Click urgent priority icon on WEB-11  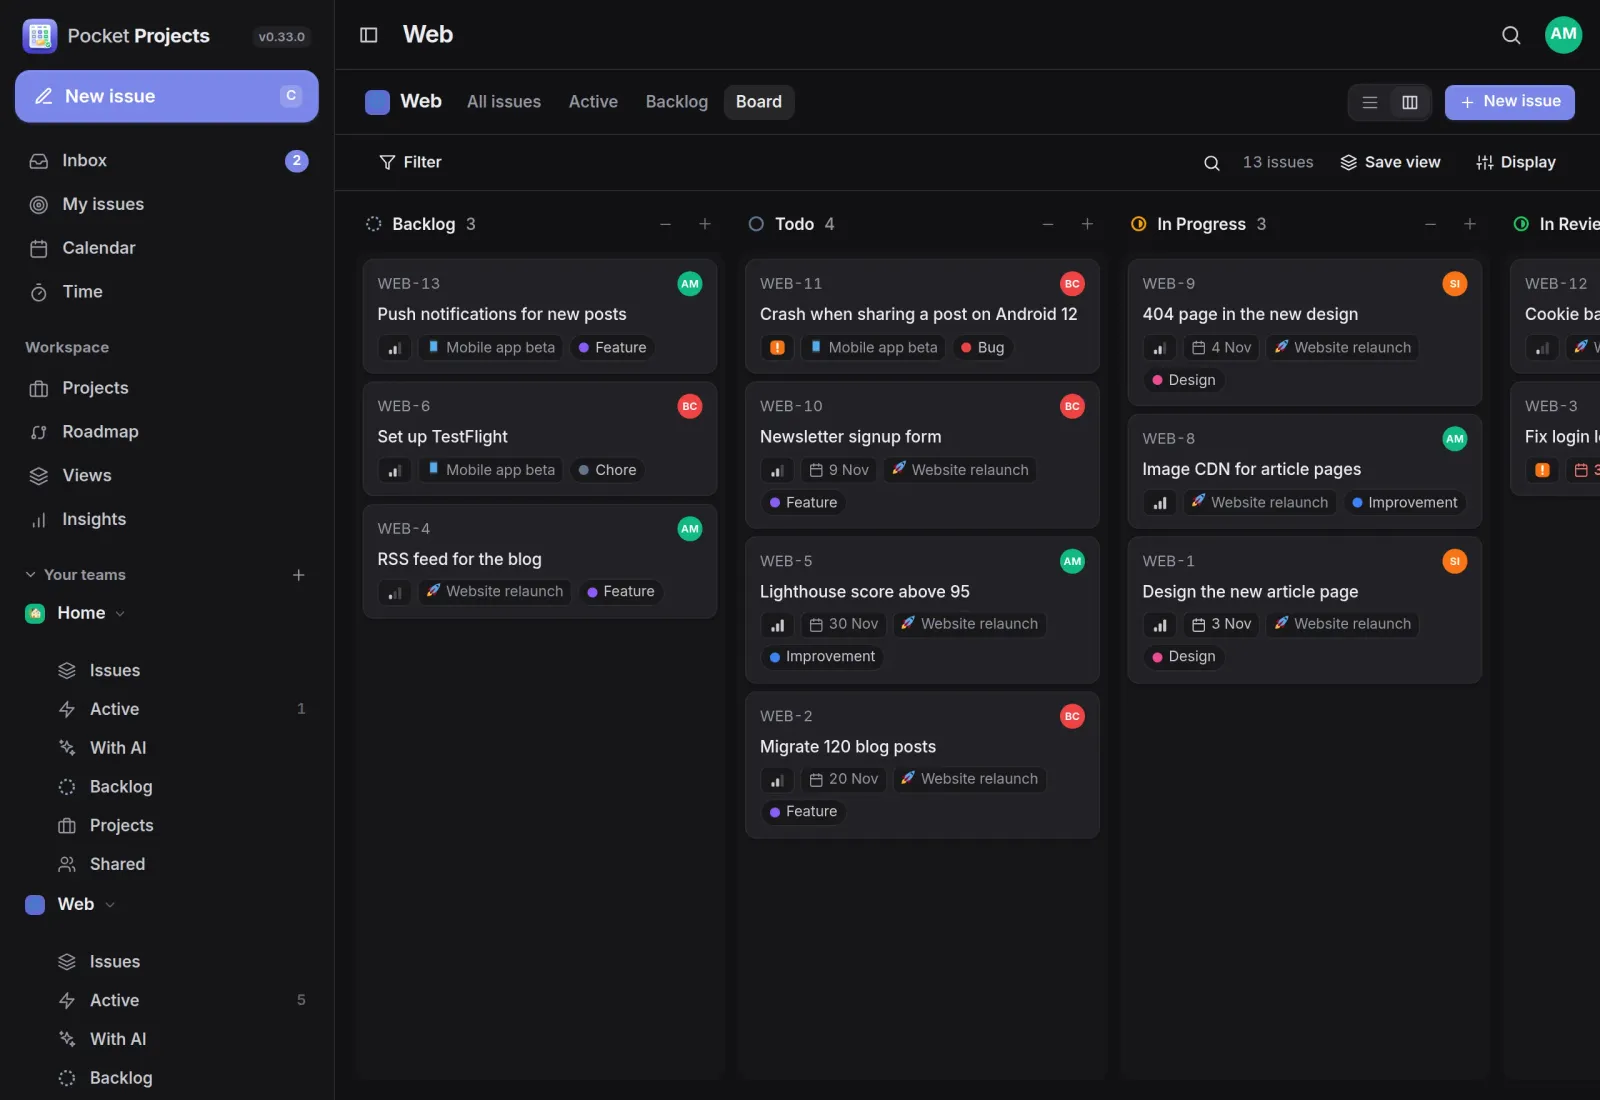(778, 348)
